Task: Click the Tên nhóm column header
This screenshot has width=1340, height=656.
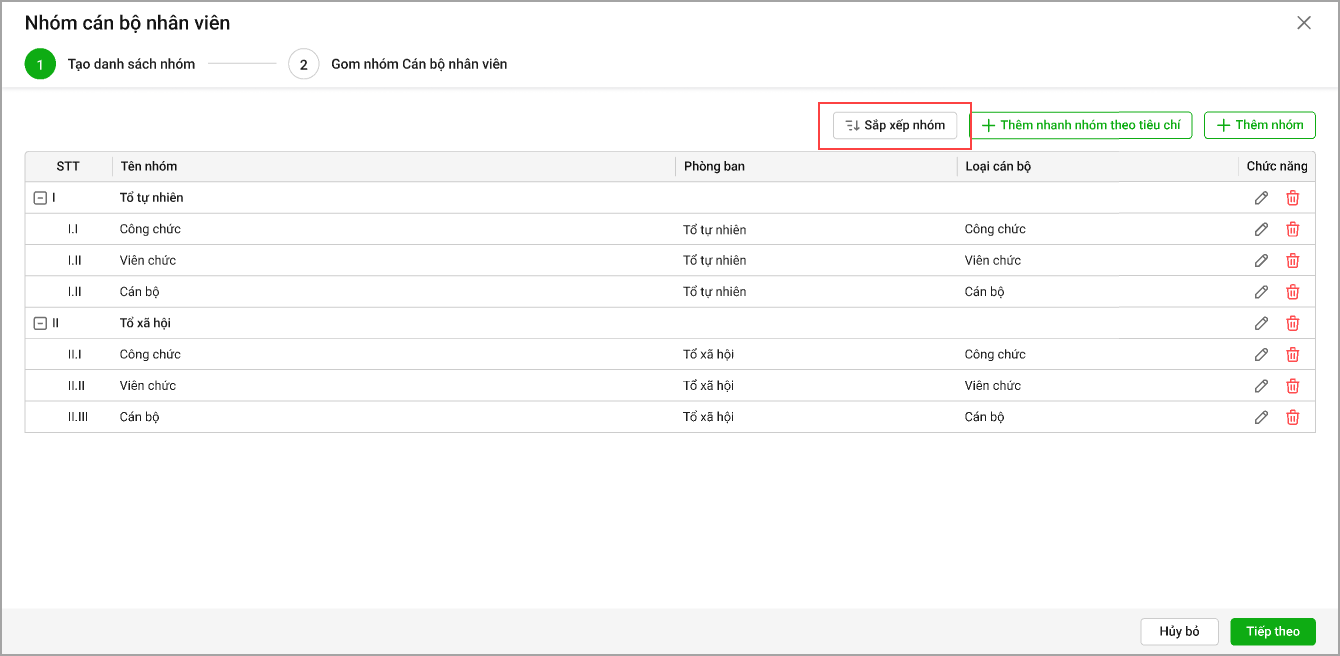Action: click(x=149, y=166)
